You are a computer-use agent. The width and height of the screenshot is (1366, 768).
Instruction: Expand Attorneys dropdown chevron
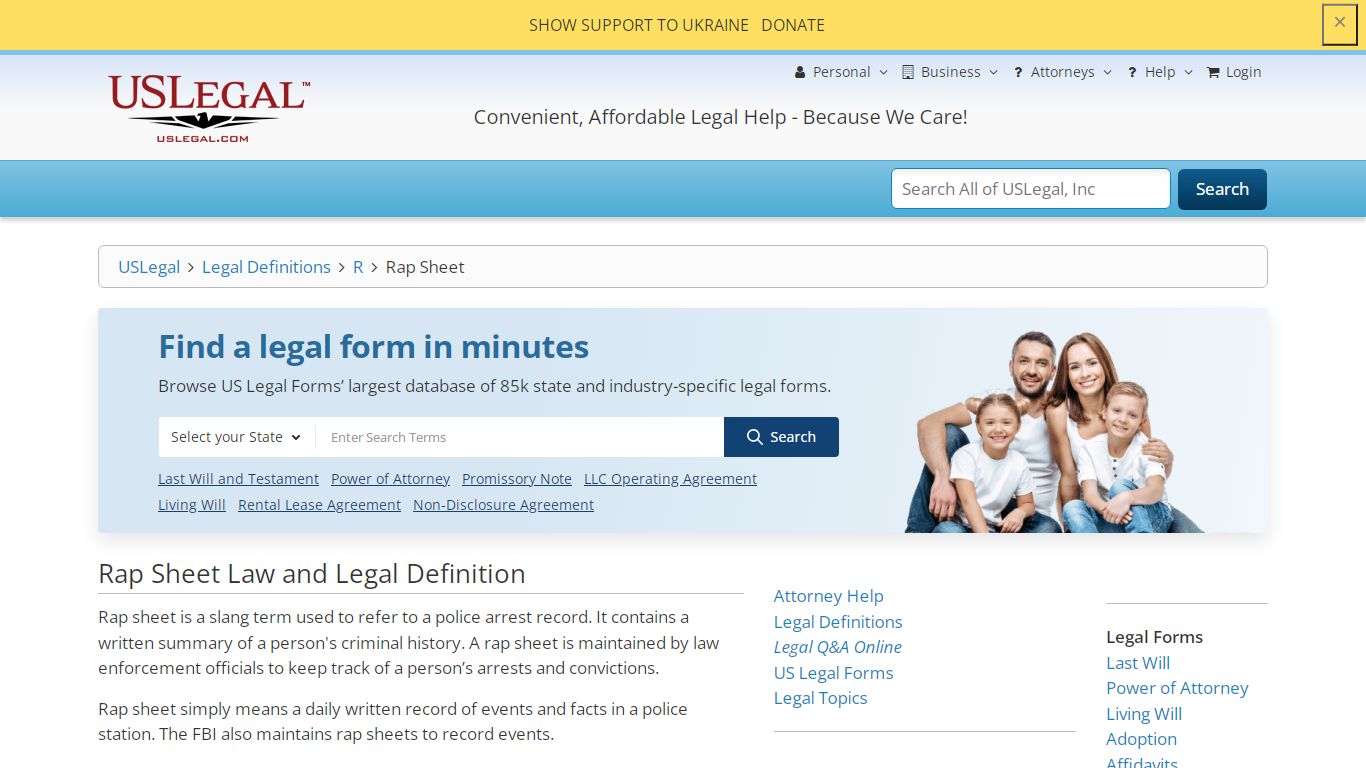pyautogui.click(x=1107, y=73)
